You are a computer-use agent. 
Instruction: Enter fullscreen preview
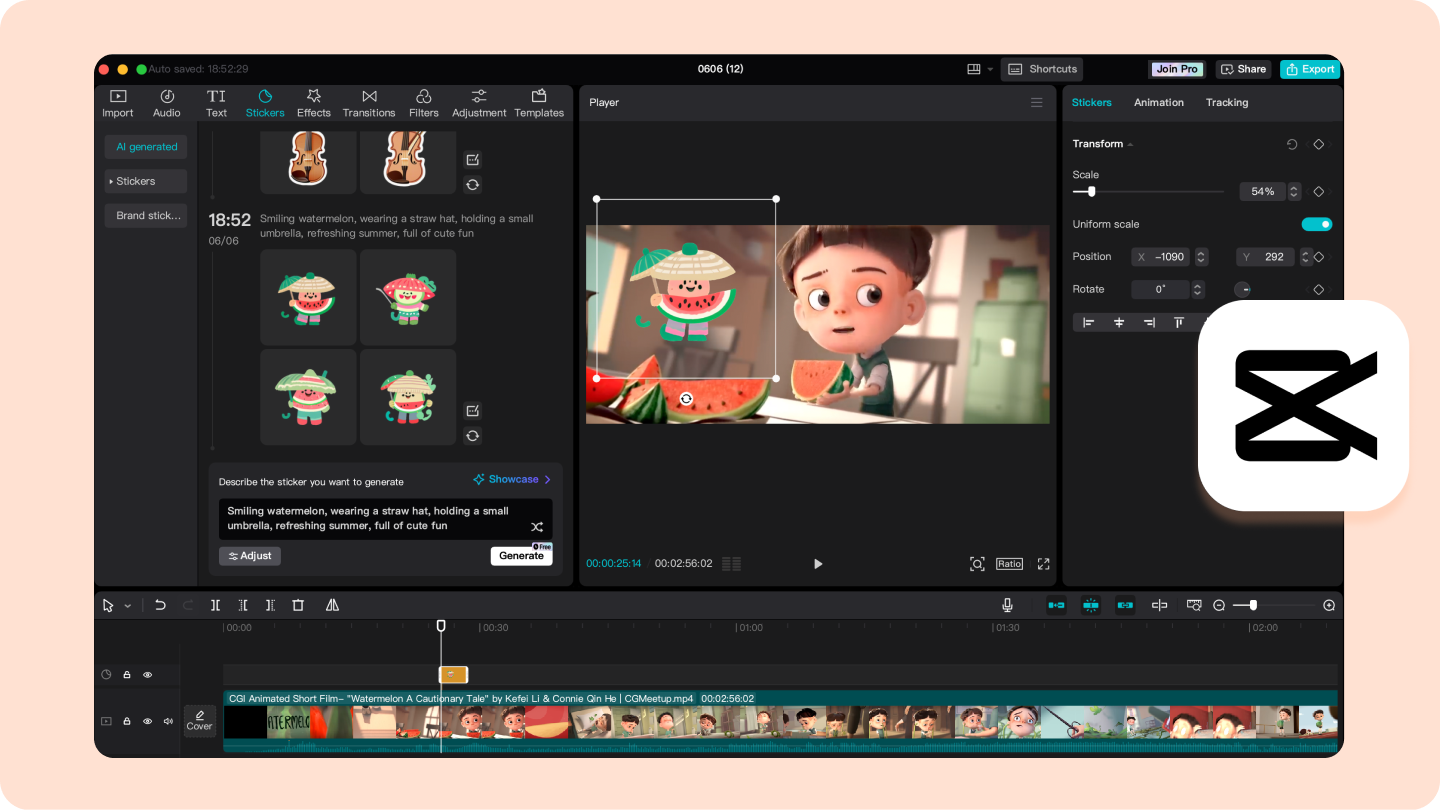(x=1043, y=564)
